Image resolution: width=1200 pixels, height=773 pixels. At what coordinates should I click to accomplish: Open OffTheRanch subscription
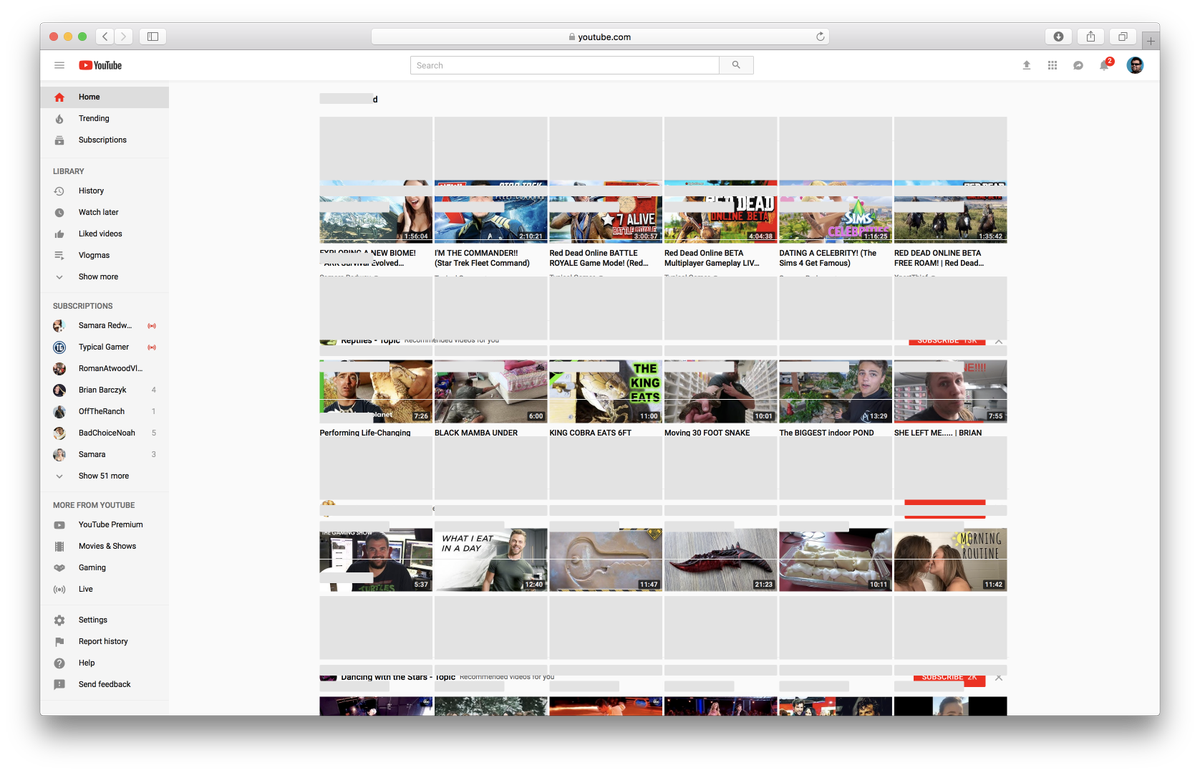104,412
